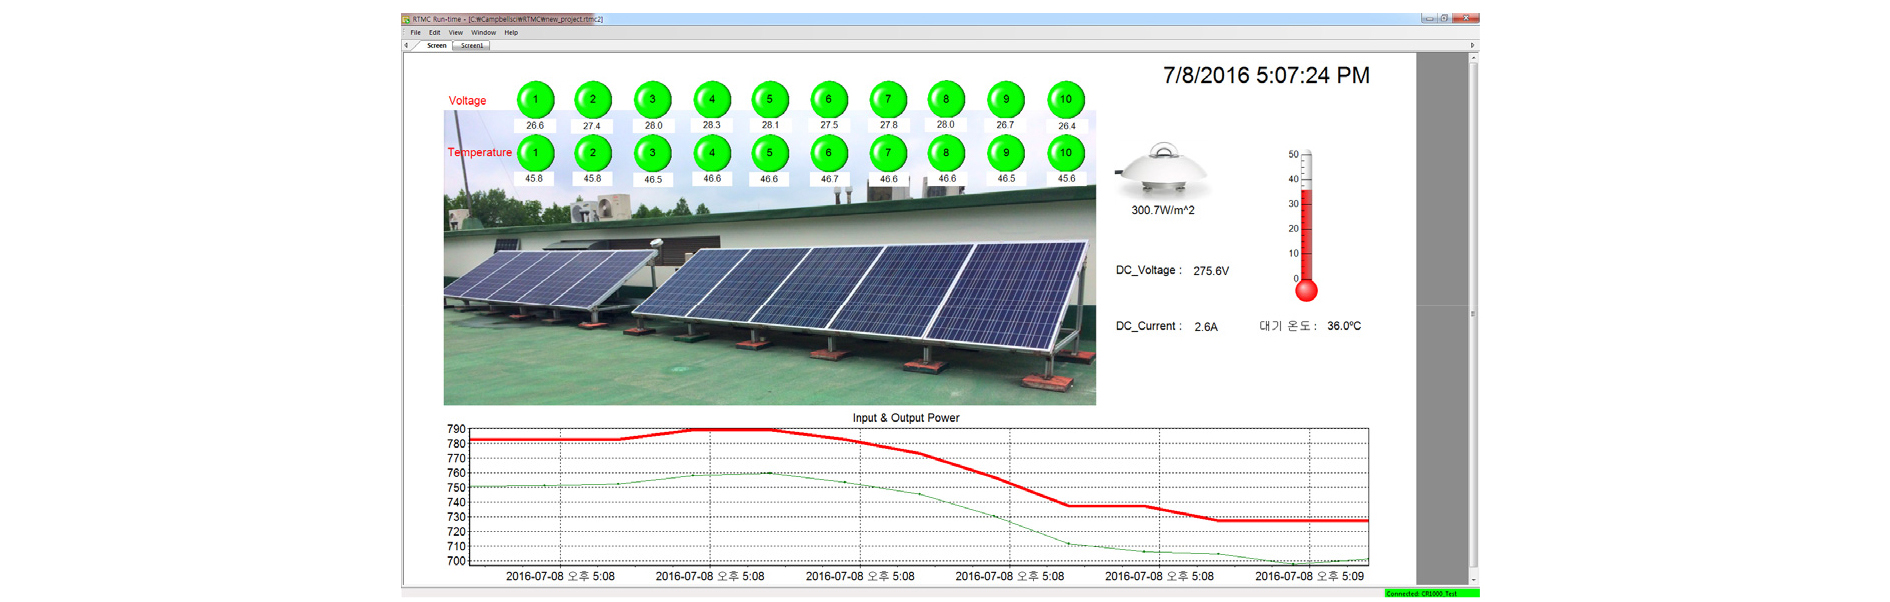This screenshot has width=1890, height=602.
Task: Click the Connected CR1000_Test status indicator
Action: [1430, 594]
